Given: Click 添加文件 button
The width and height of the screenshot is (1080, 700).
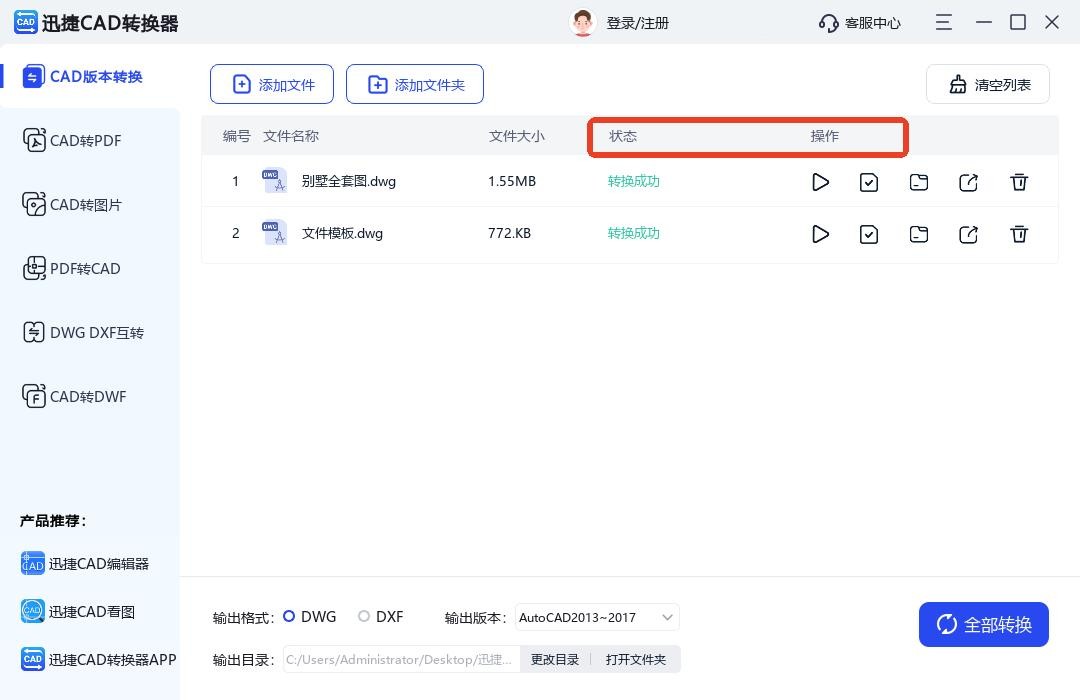Looking at the screenshot, I should tap(273, 85).
